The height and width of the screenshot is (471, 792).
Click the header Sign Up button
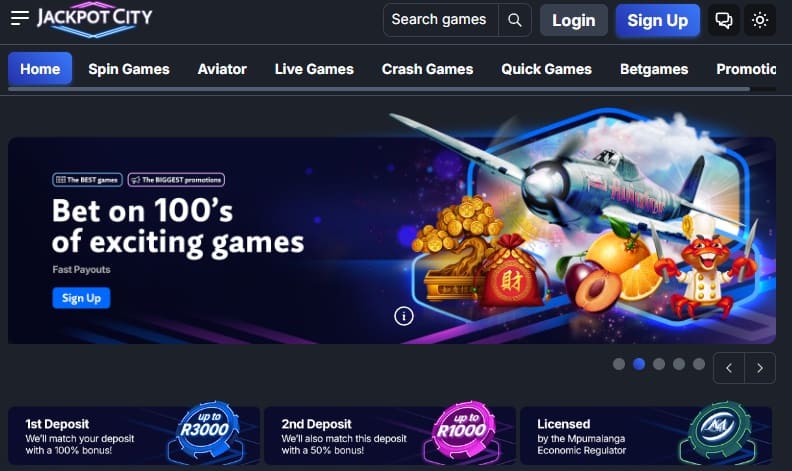click(658, 20)
